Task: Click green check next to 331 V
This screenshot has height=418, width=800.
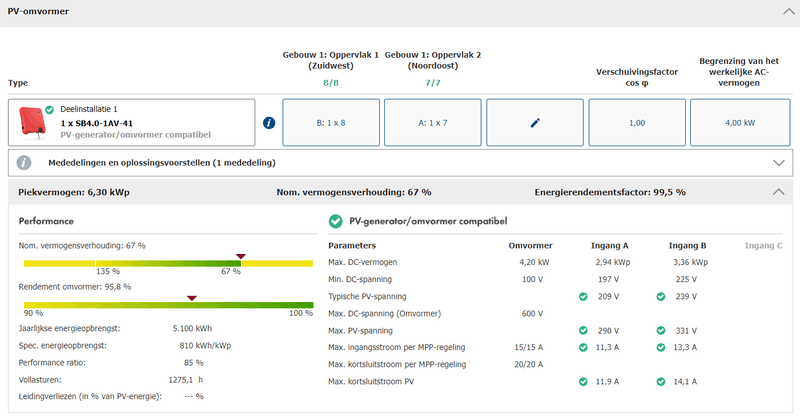Action: click(661, 330)
